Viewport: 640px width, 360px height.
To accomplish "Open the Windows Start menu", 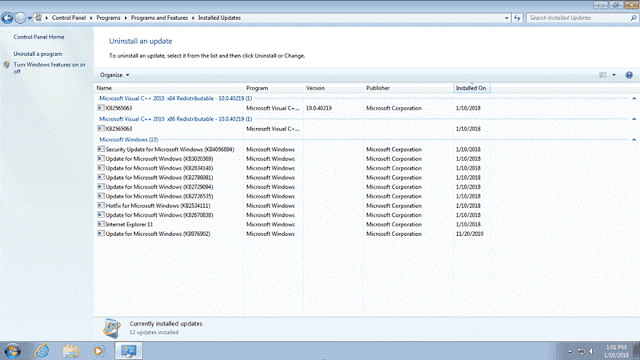I will (12, 351).
